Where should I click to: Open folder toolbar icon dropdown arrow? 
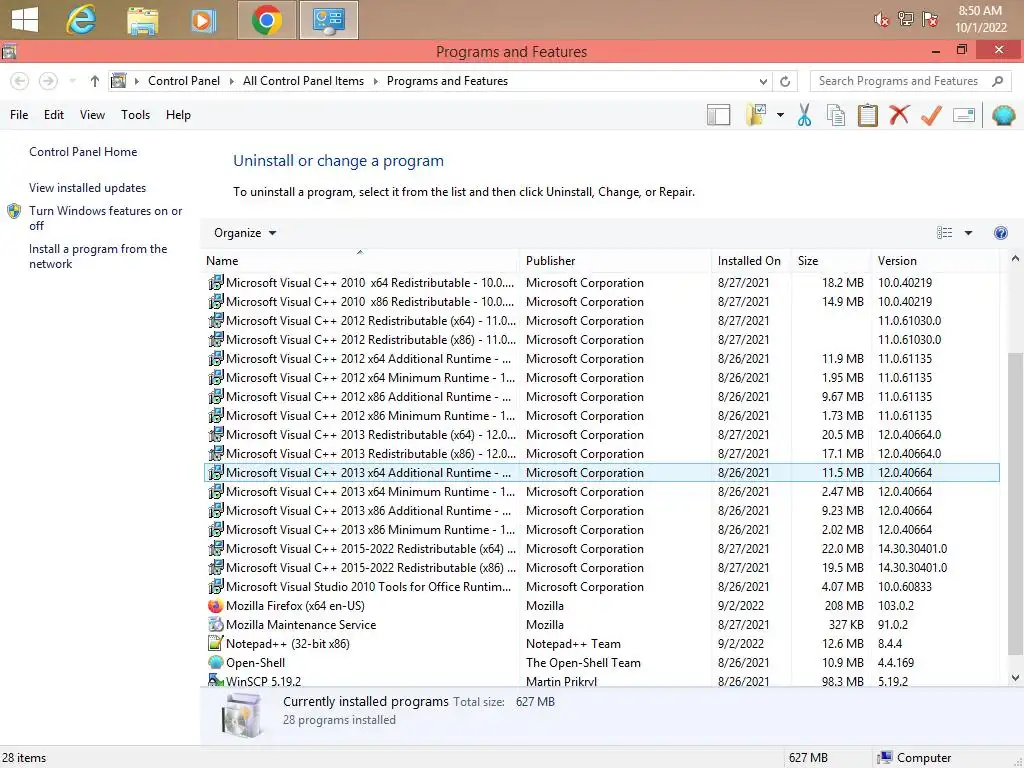click(780, 115)
